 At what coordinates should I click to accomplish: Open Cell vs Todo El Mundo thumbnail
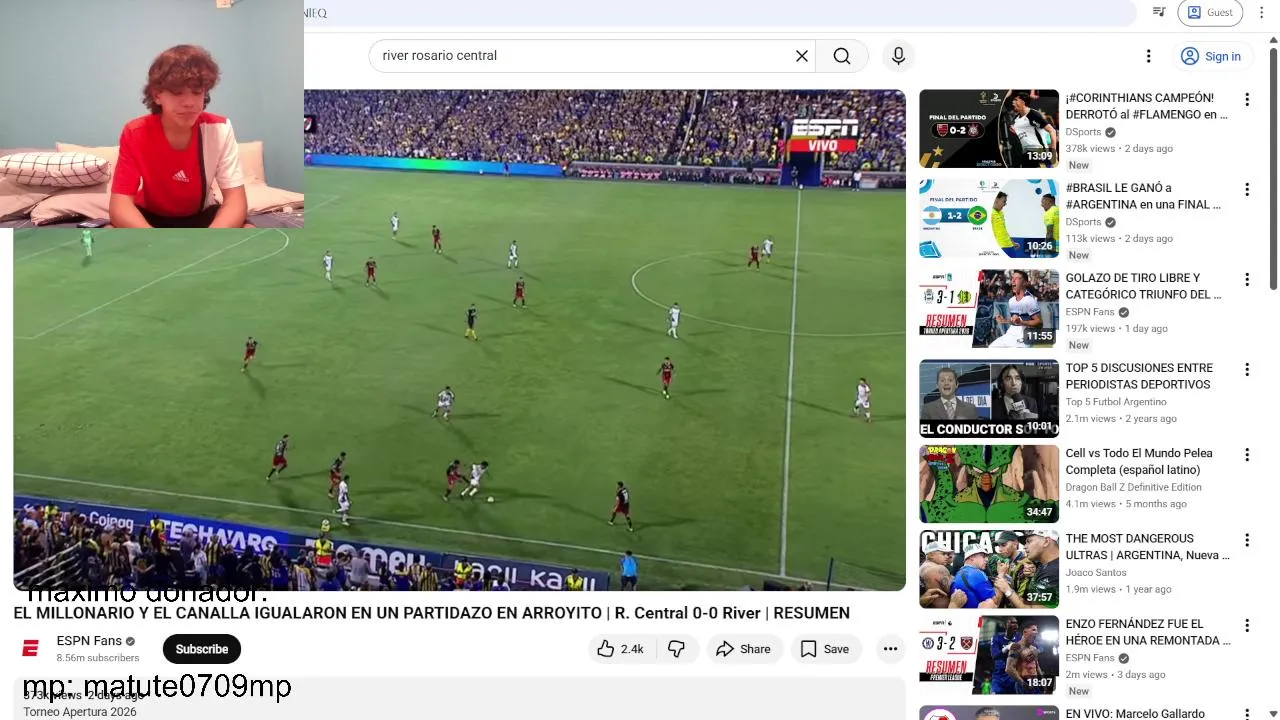[989, 484]
